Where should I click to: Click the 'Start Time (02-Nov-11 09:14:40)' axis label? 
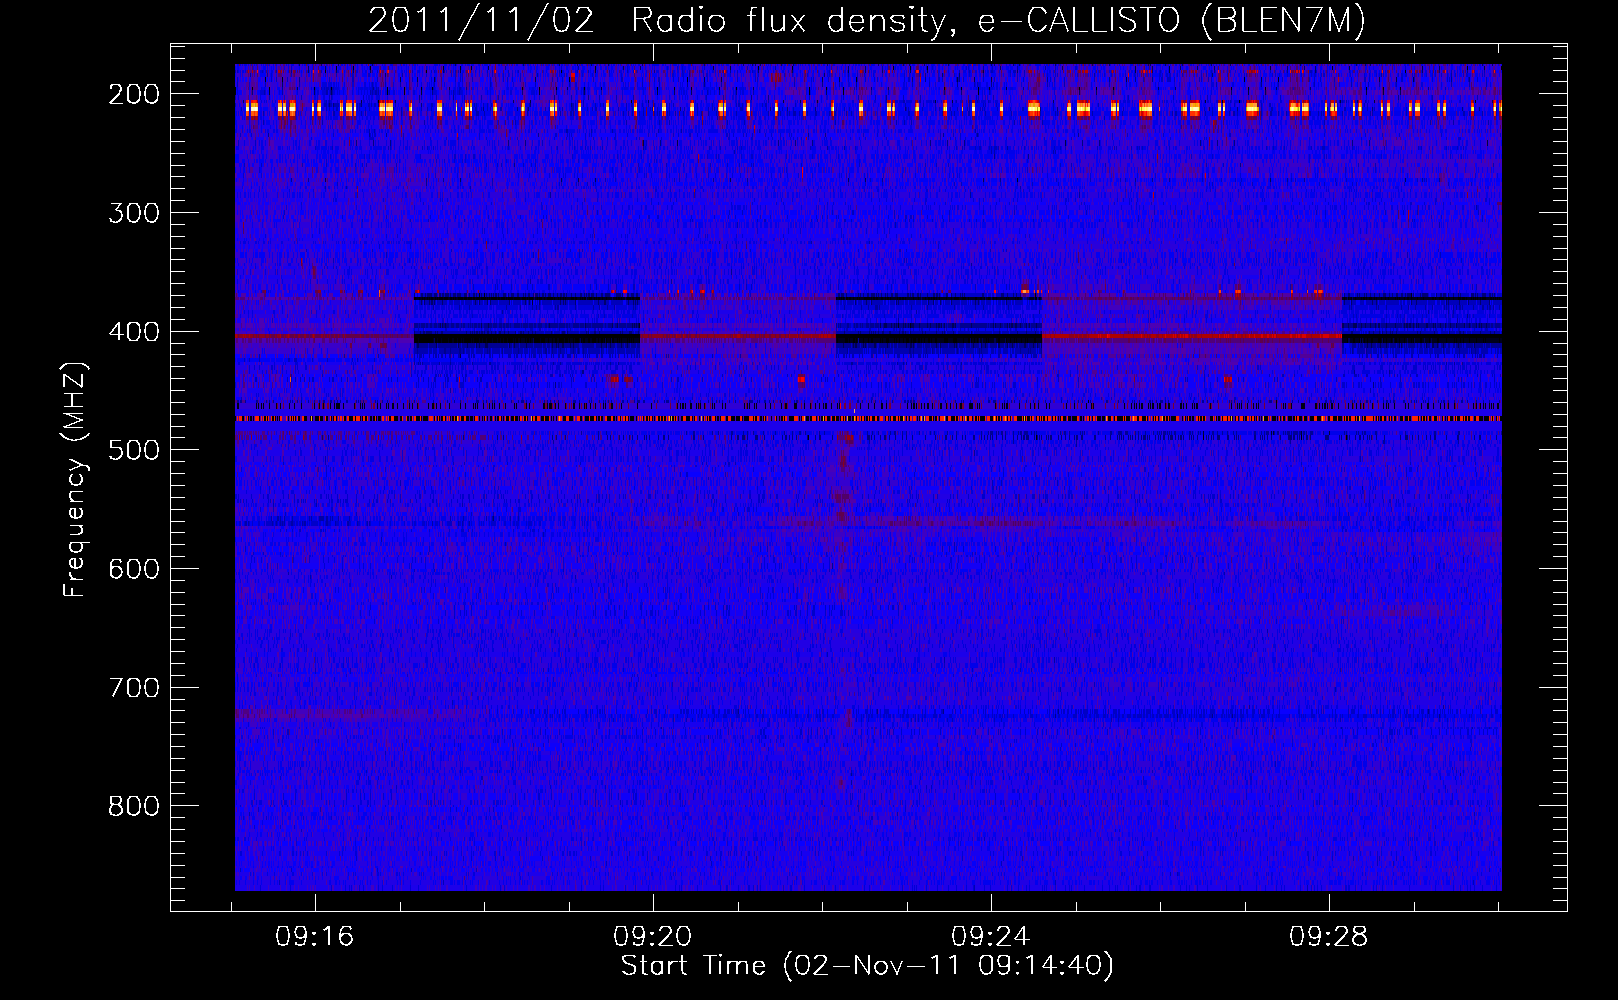[x=867, y=966]
